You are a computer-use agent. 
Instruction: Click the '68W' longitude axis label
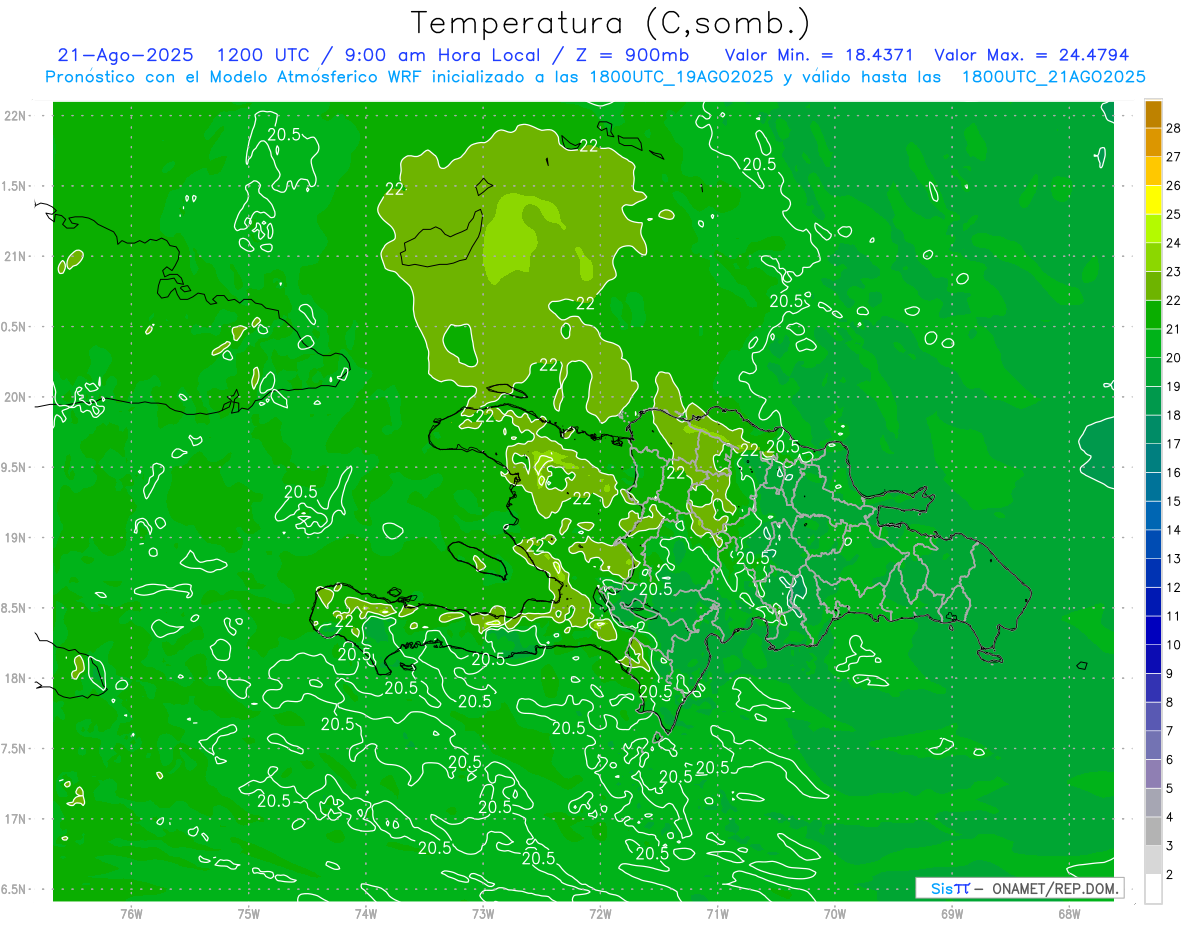click(x=1069, y=913)
